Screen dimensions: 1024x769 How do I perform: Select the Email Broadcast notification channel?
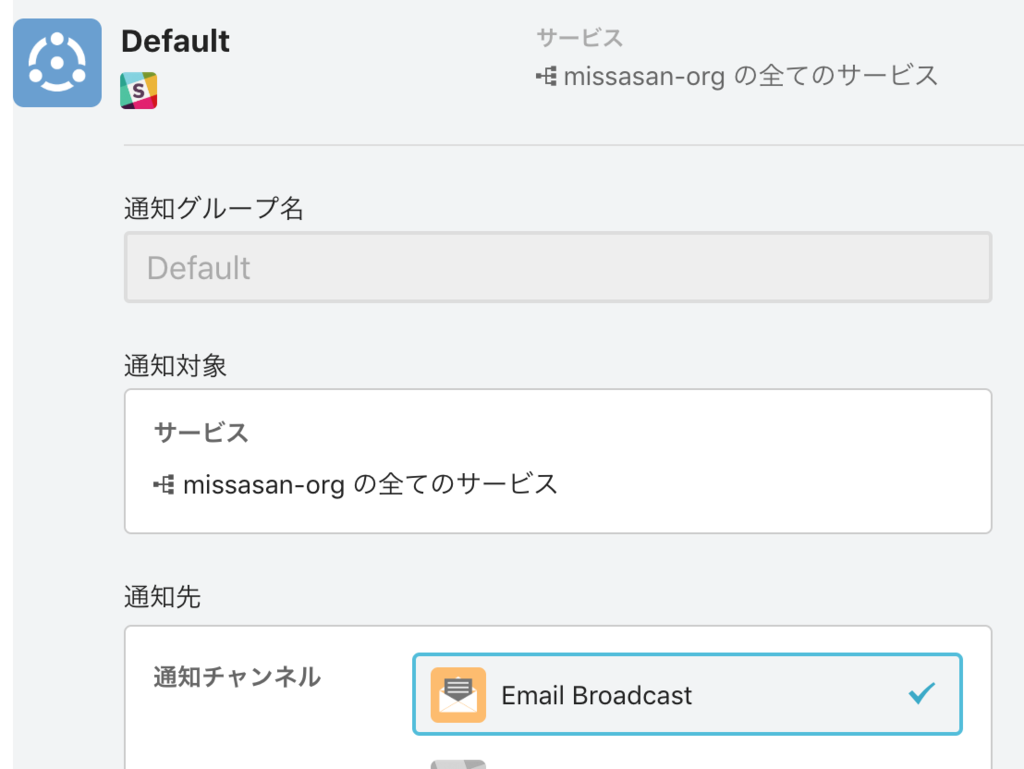[x=687, y=695]
